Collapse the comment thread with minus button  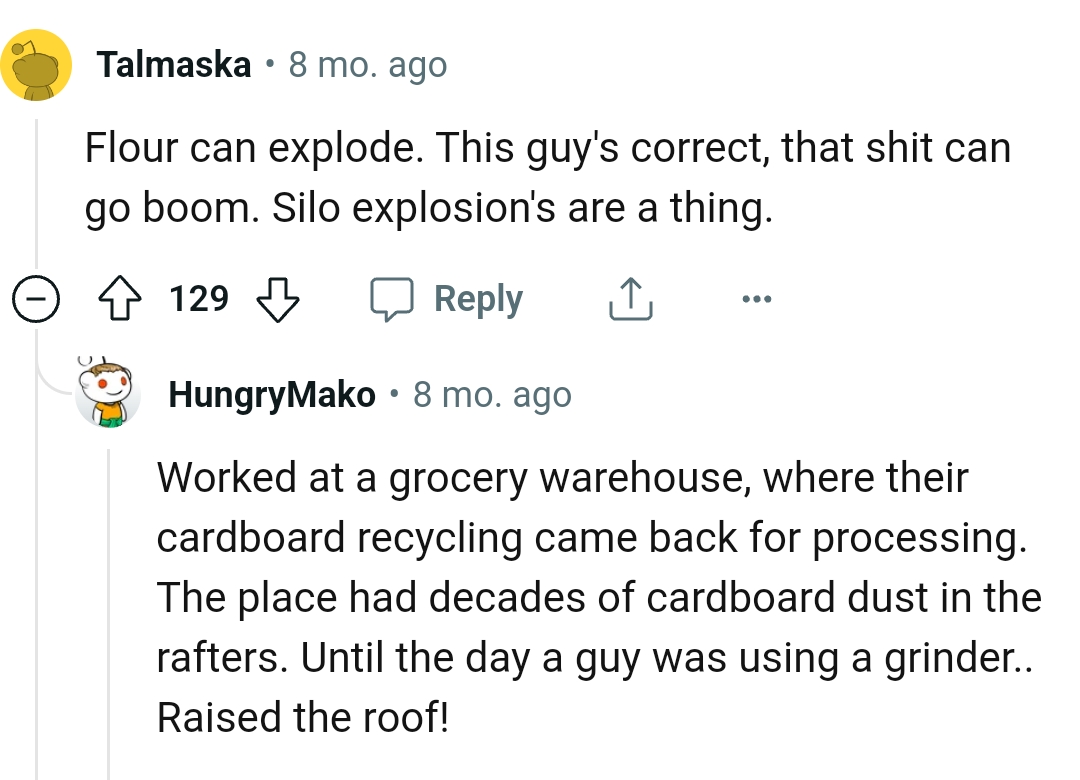coord(36,297)
